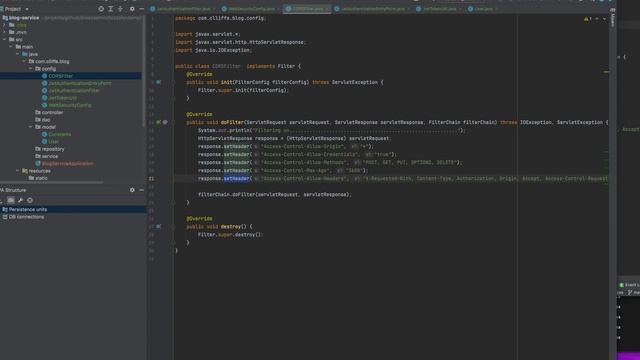Click gutter implements icon beside doFilter method
Viewport: 640px width, 360px height.
158,122
